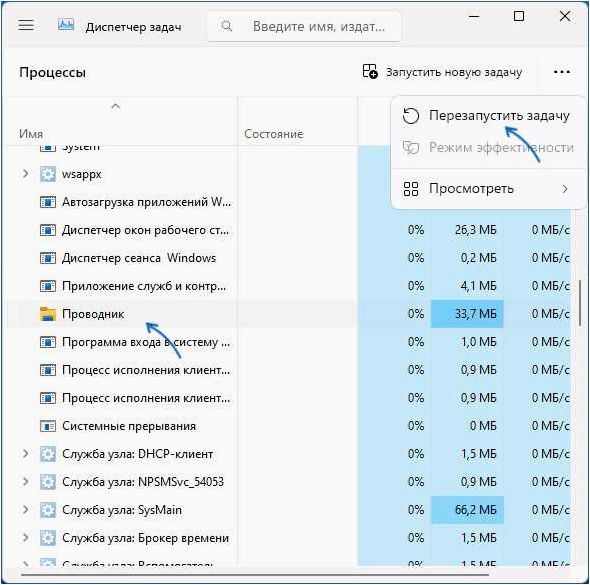Click the Автозагрузка приложений W... process icon

click(x=48, y=202)
